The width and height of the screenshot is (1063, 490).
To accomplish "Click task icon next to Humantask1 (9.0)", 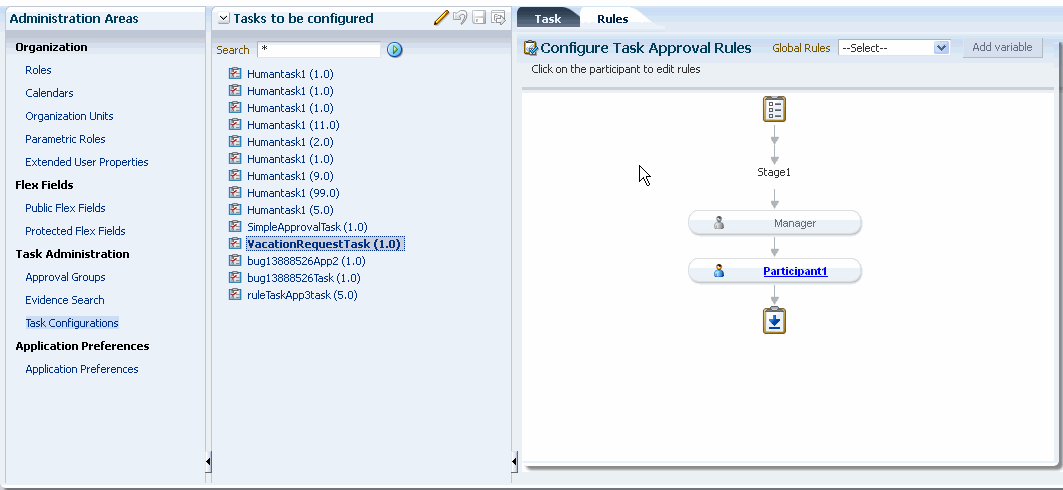I will 235,176.
